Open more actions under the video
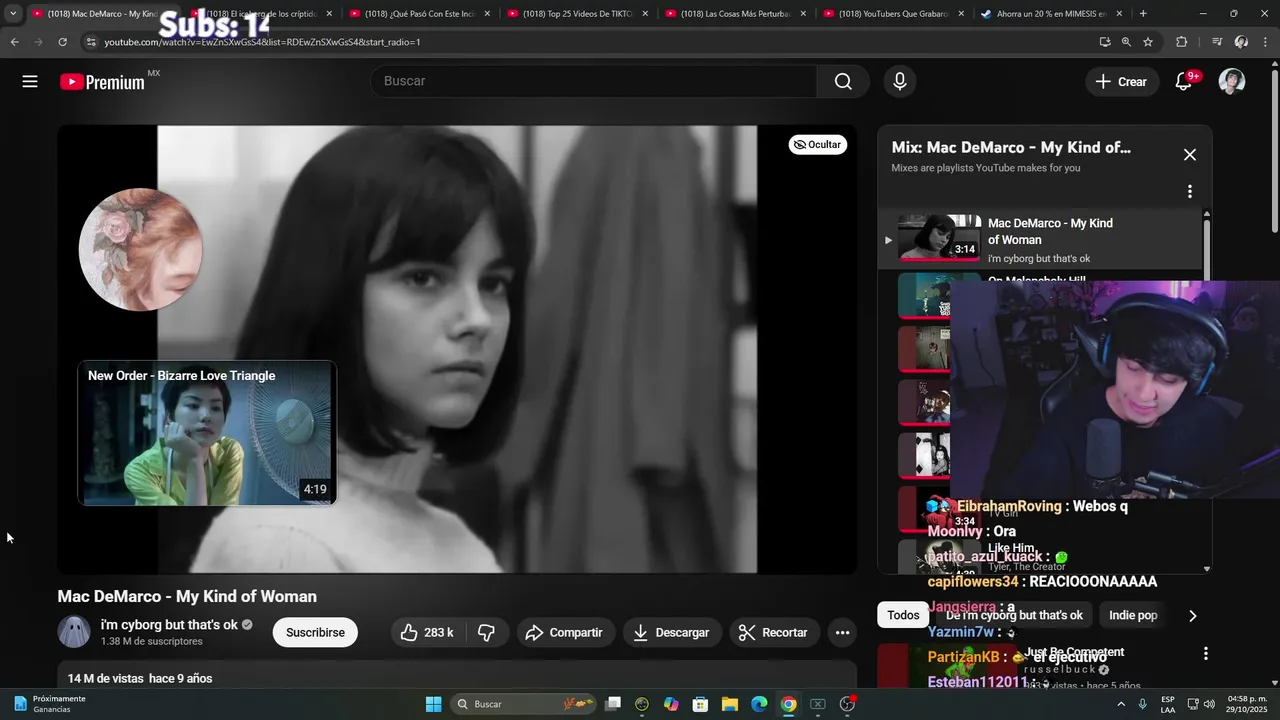Image resolution: width=1280 pixels, height=720 pixels. pos(842,632)
